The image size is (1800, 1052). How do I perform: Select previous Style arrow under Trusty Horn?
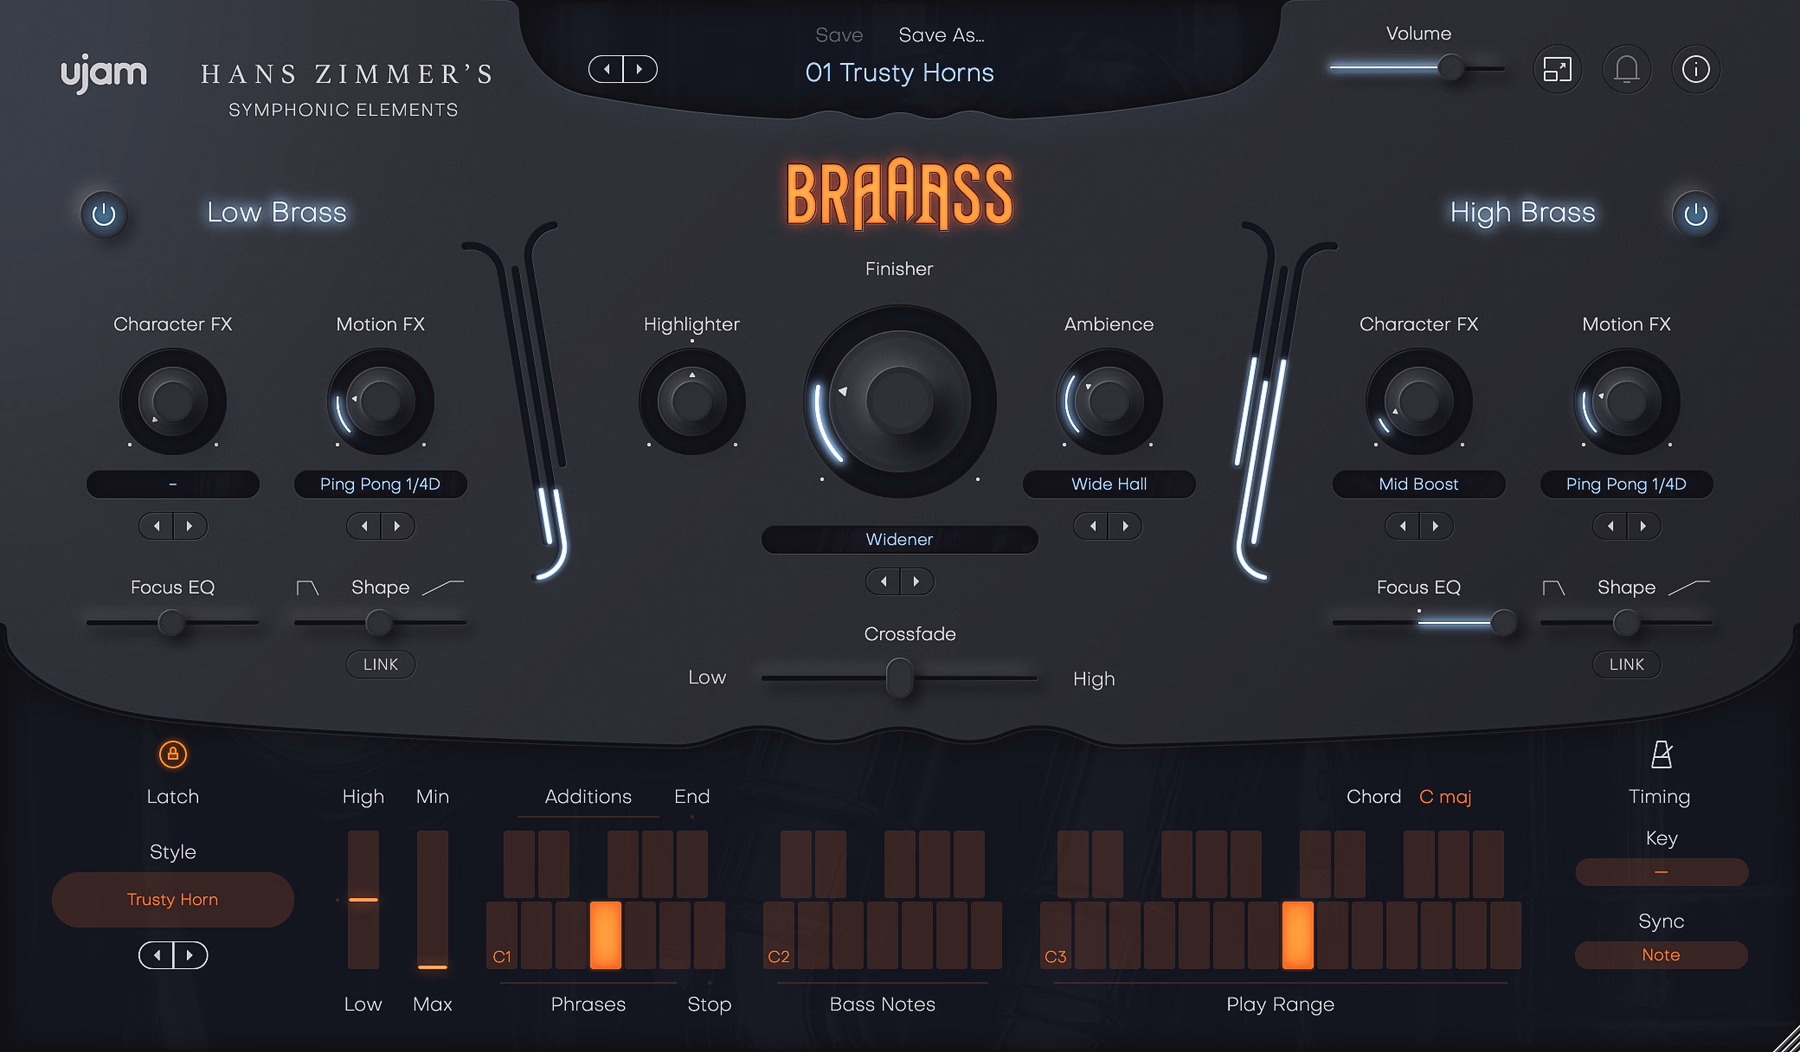[156, 955]
